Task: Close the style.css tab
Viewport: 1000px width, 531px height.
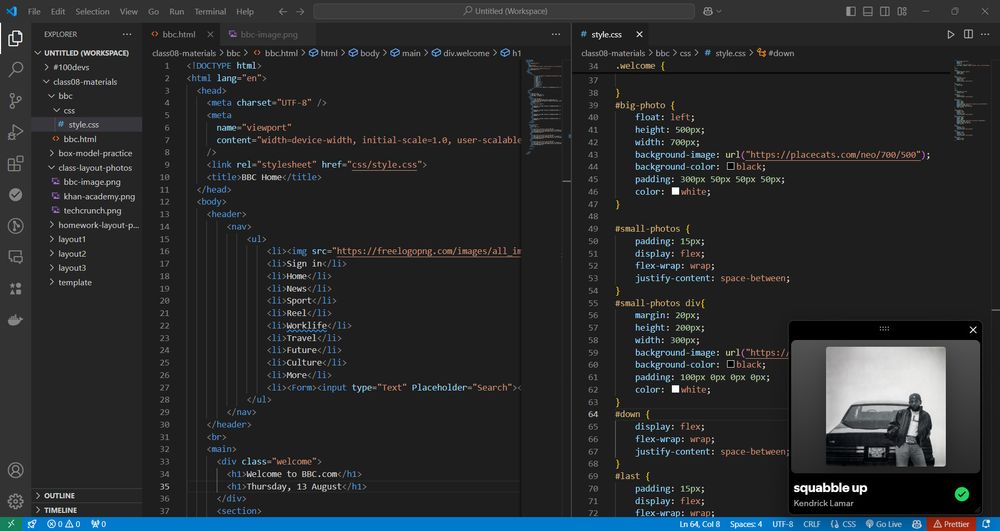Action: coord(639,34)
